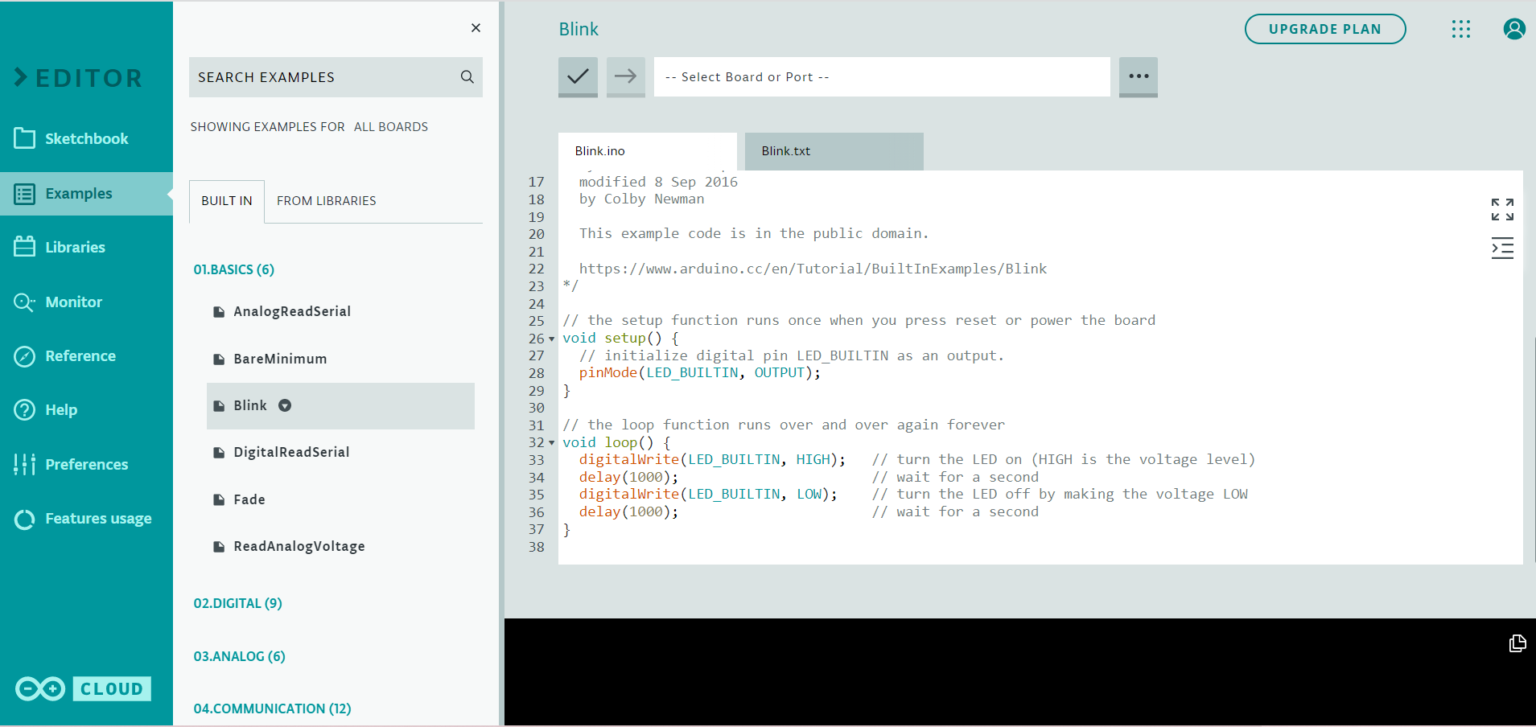Open the Libraries section
Viewport: 1536px width, 727px height.
click(75, 246)
